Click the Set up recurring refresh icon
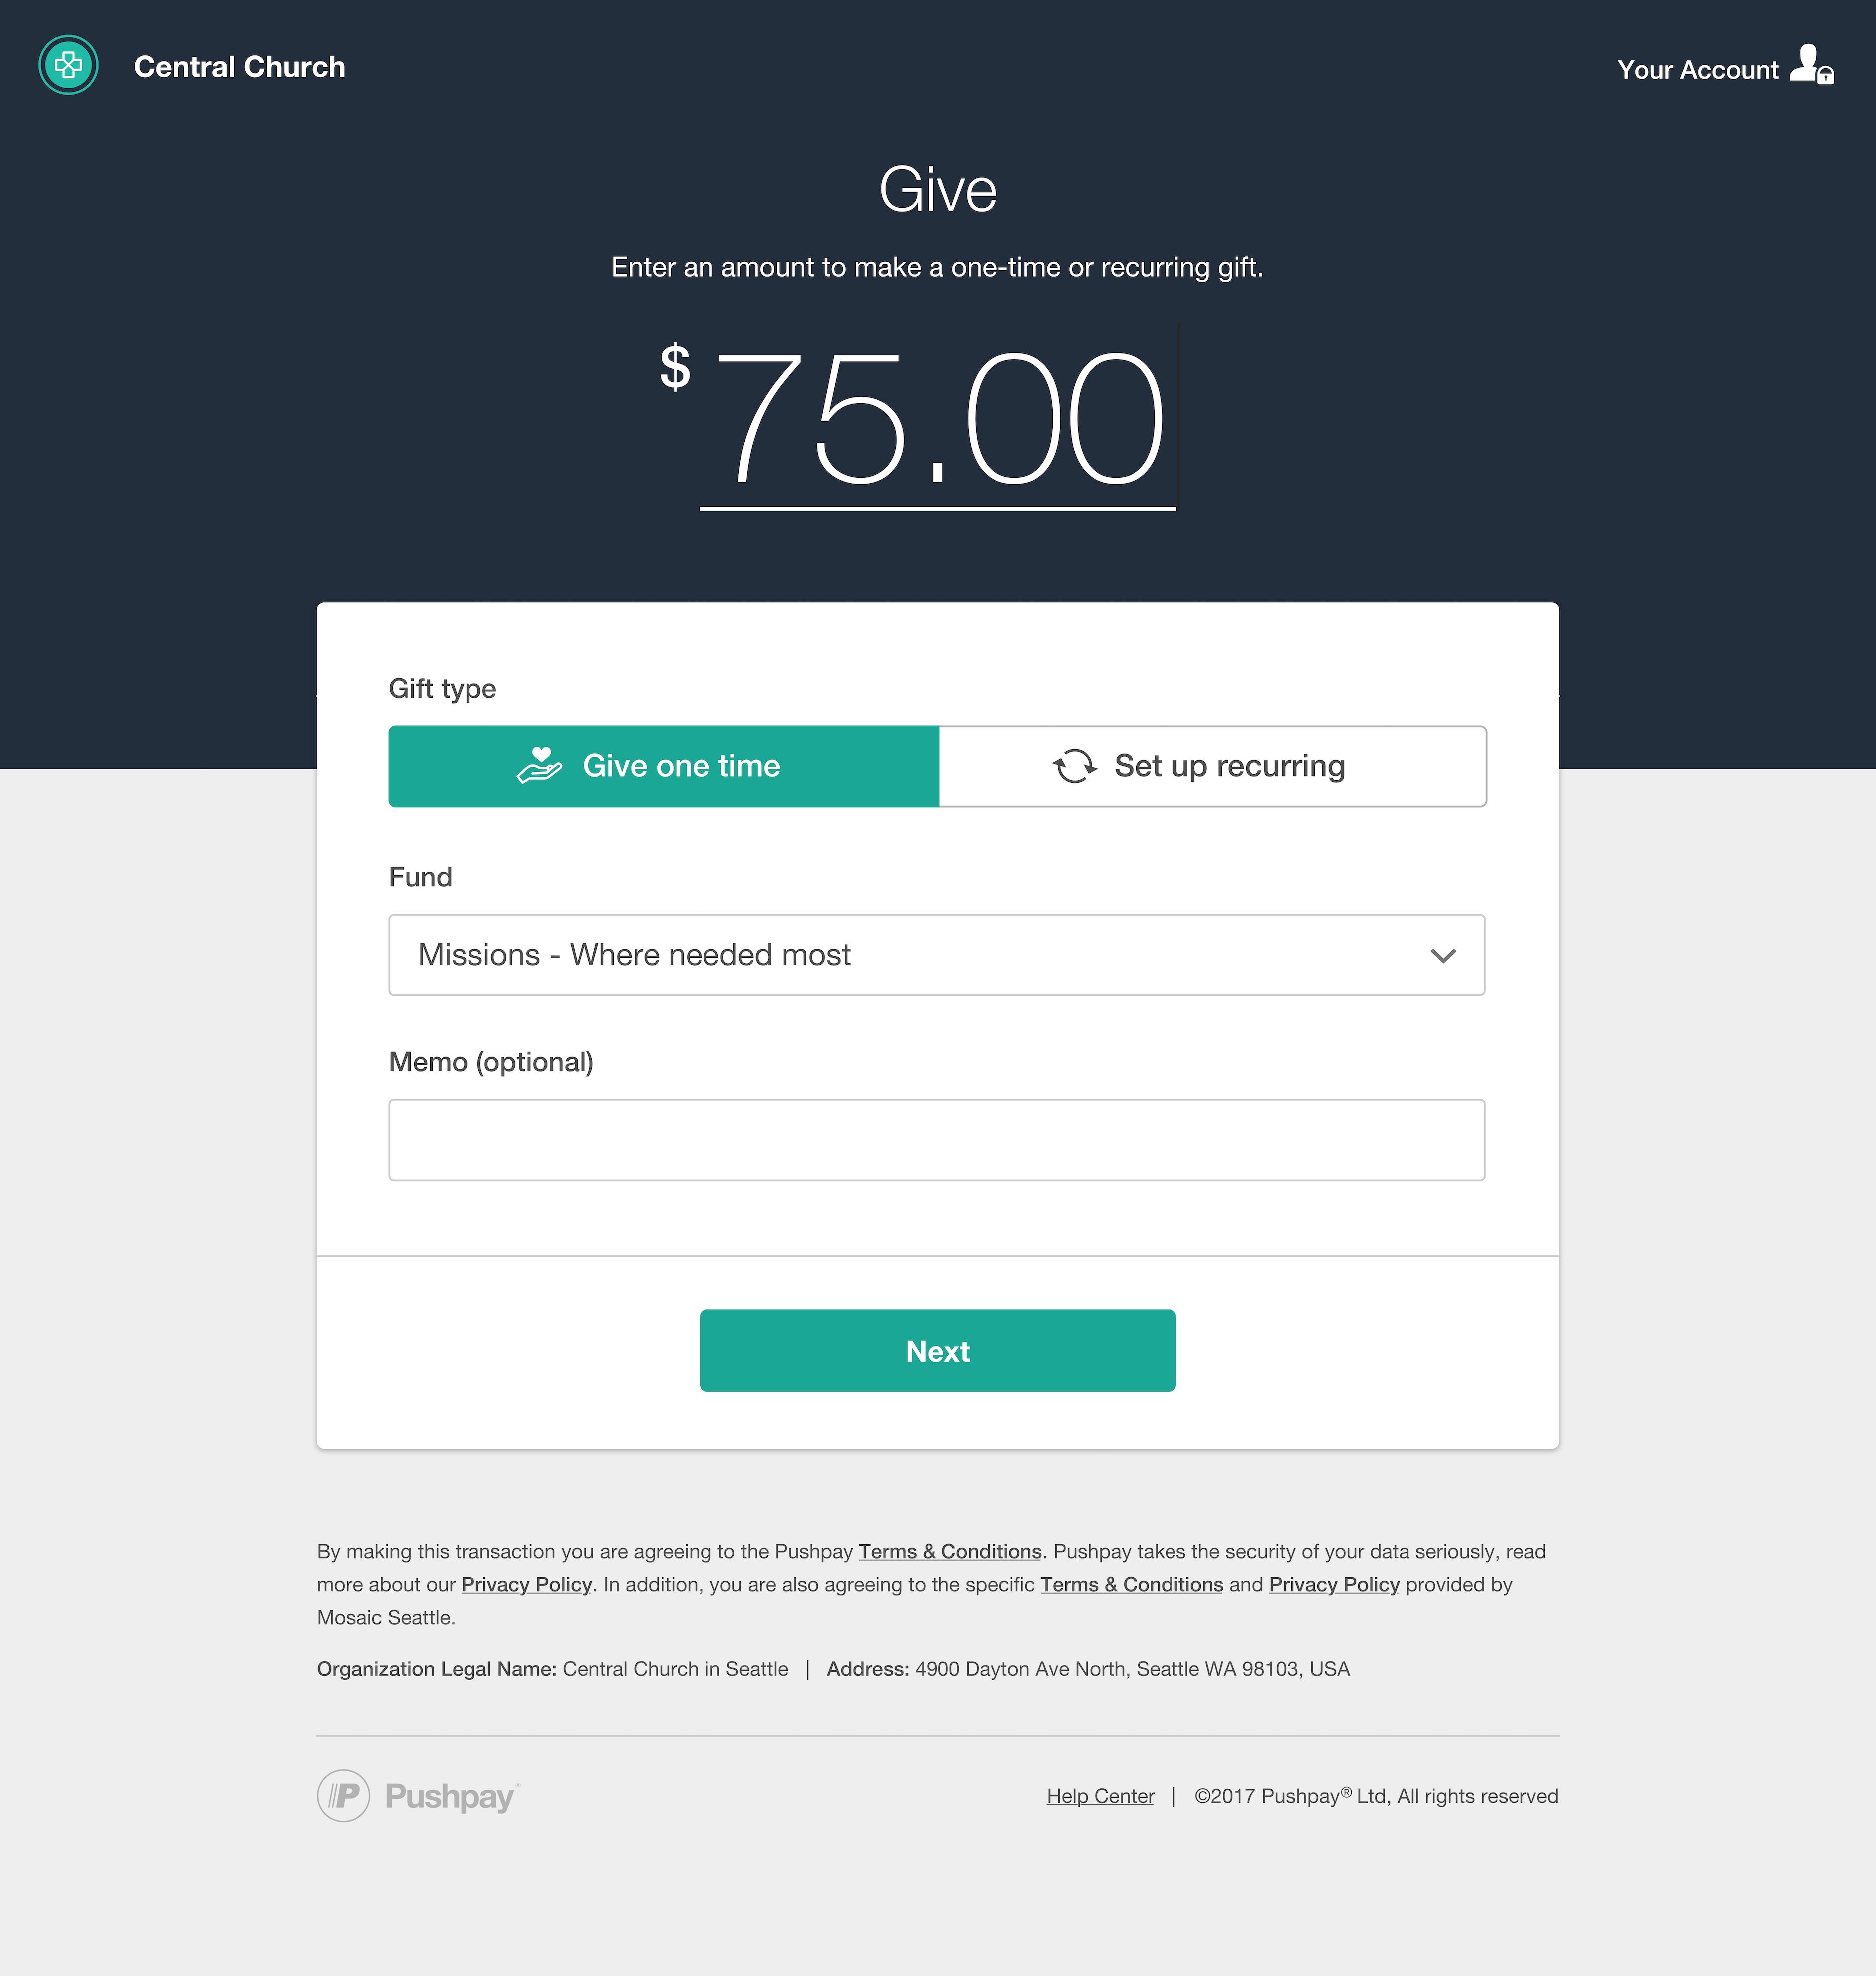The image size is (1876, 1976). tap(1077, 765)
